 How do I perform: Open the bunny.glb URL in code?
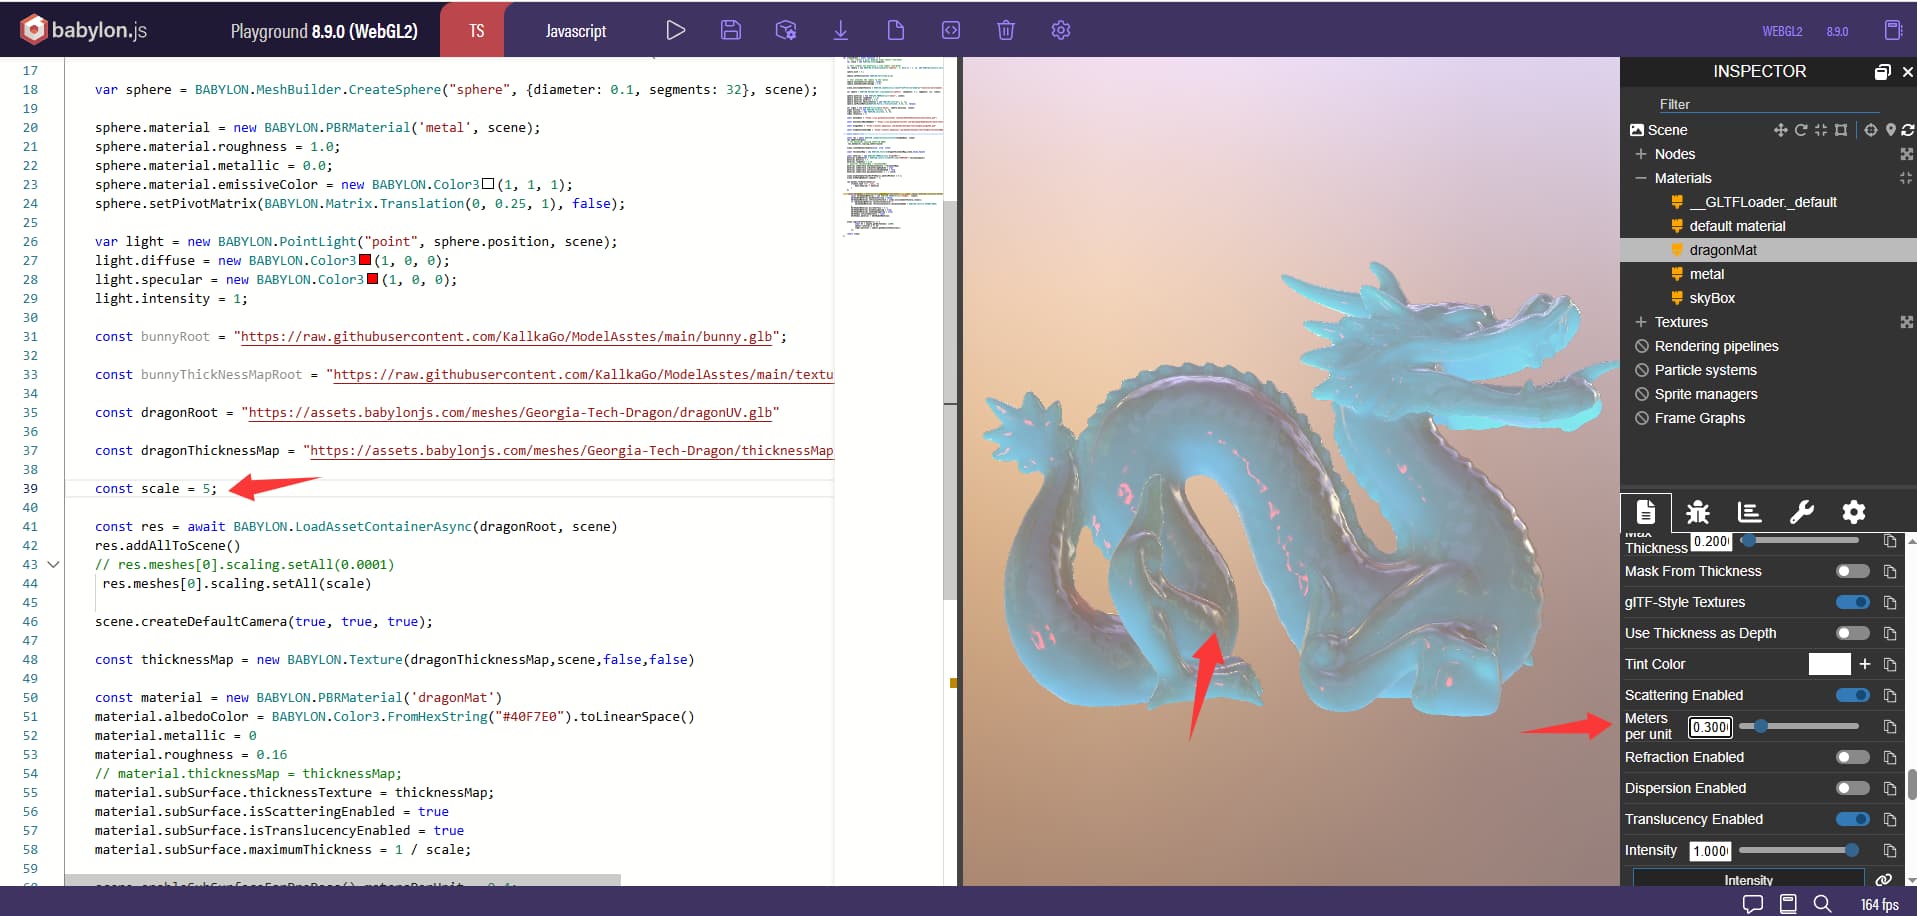pos(507,337)
